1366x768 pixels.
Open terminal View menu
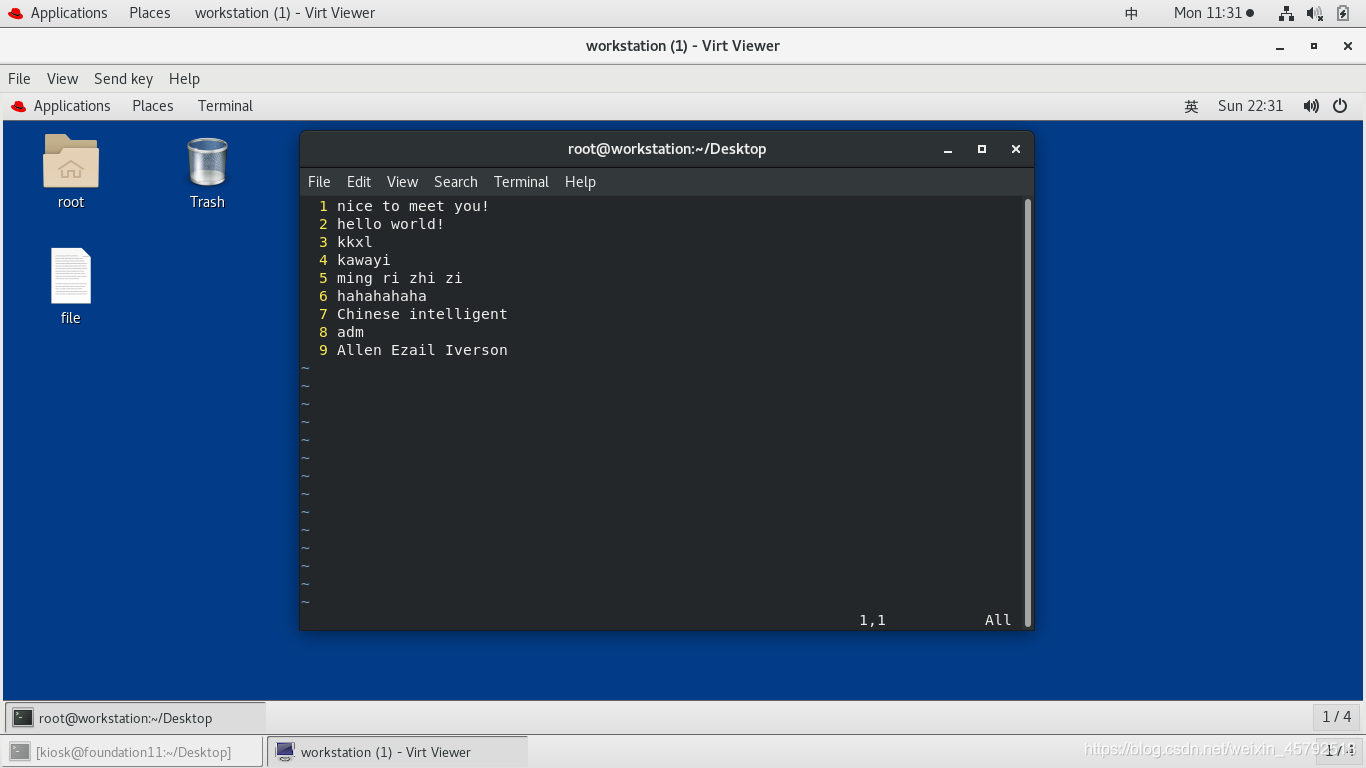tap(402, 182)
